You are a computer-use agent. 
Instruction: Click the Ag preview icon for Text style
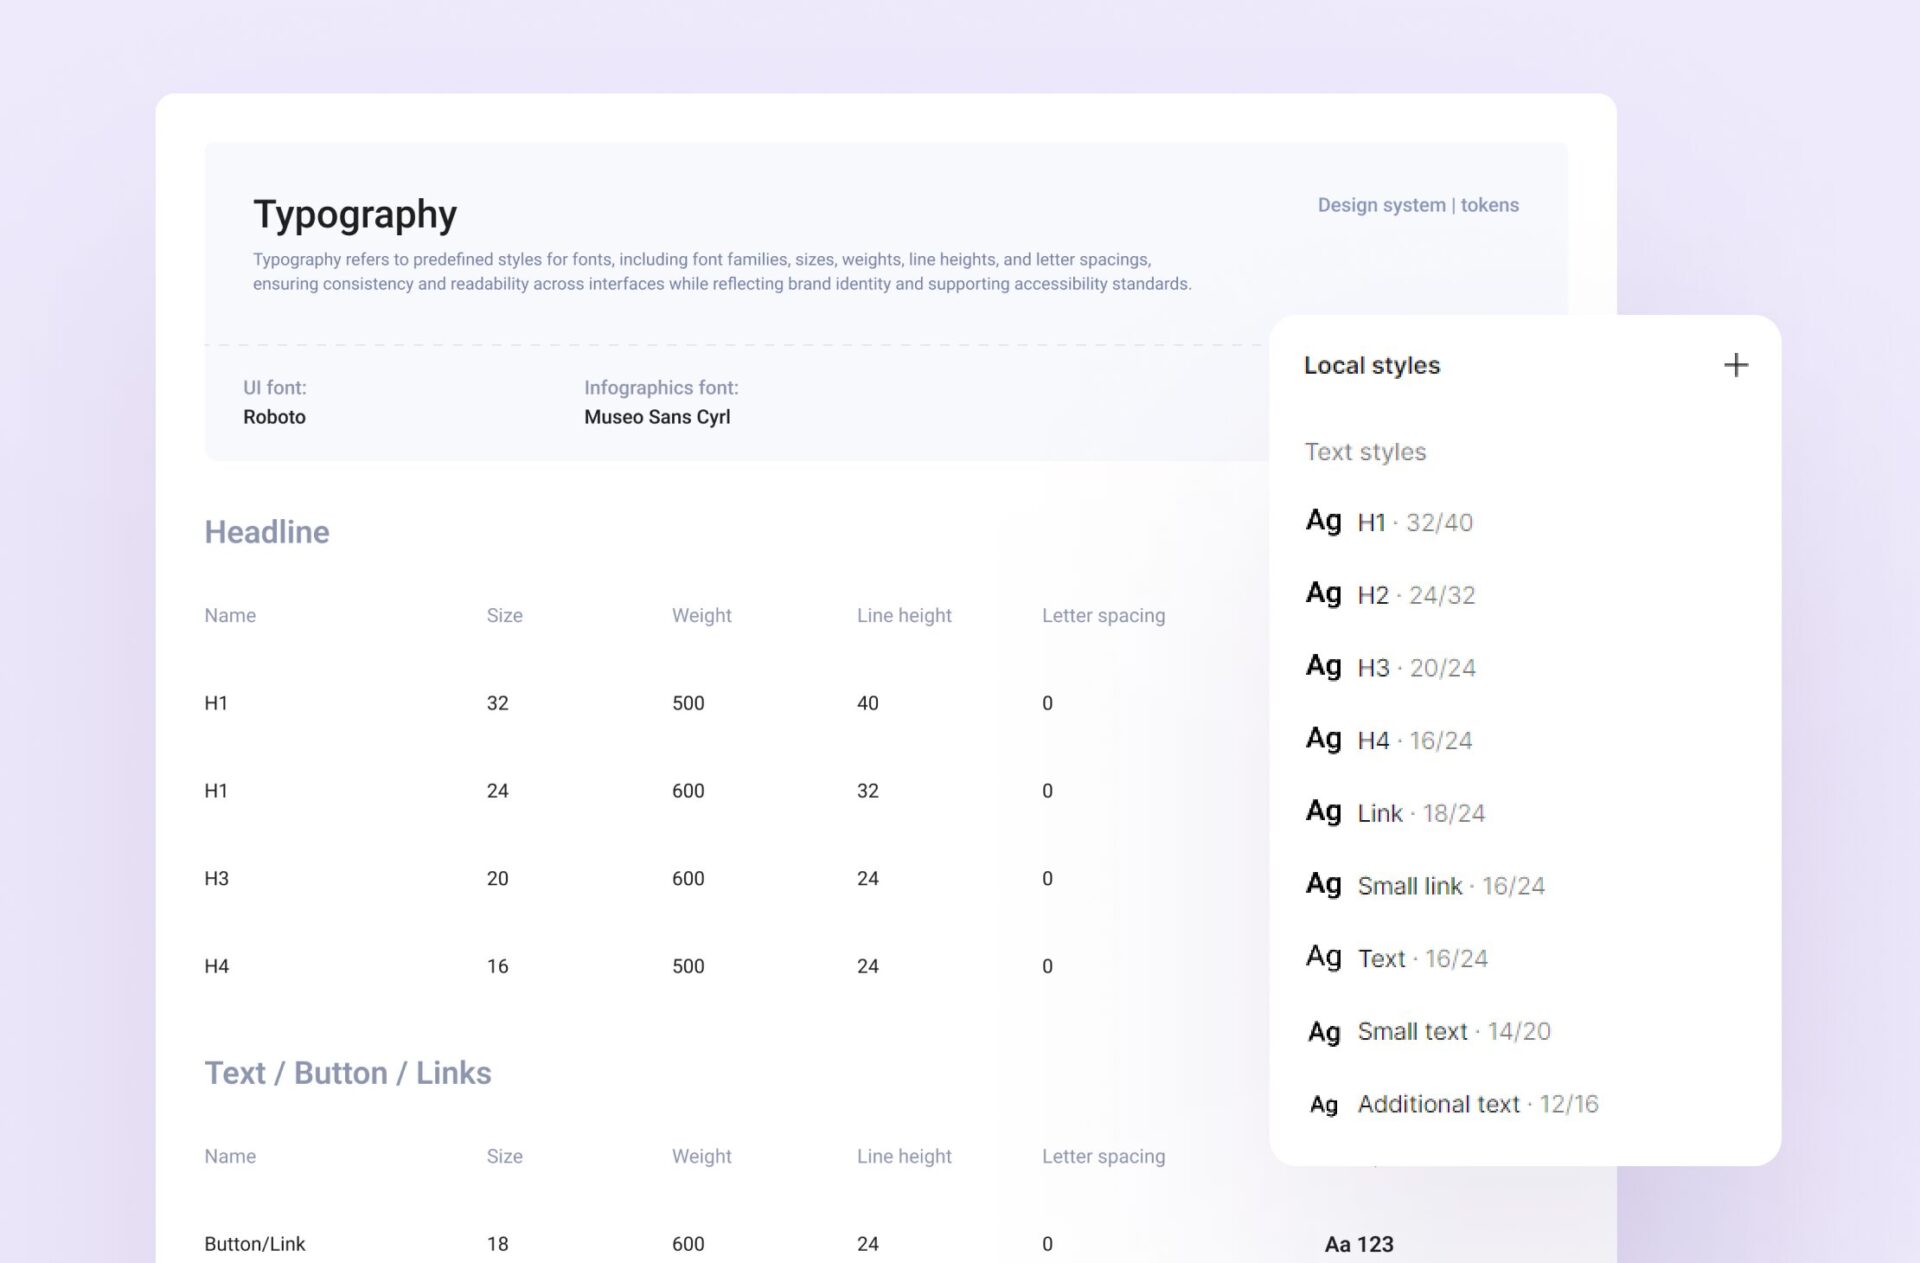1323,957
